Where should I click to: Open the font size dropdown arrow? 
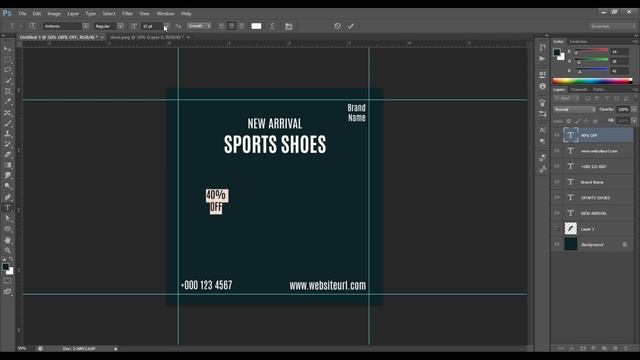(166, 26)
